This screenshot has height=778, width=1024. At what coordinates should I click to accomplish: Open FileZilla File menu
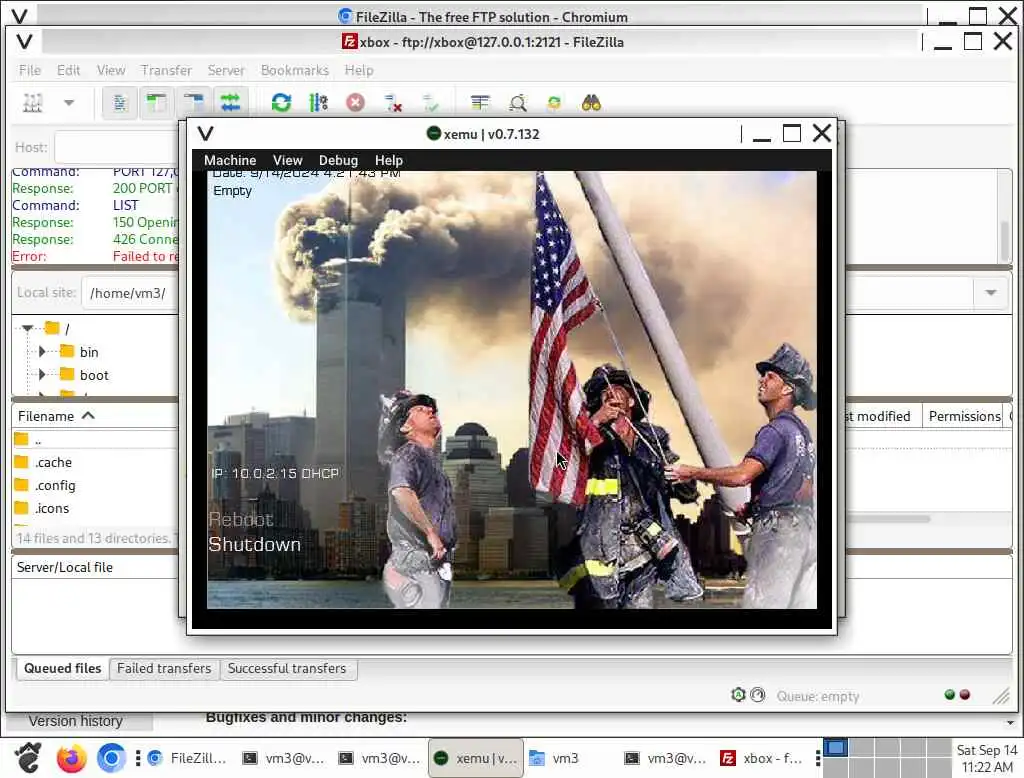(x=30, y=70)
